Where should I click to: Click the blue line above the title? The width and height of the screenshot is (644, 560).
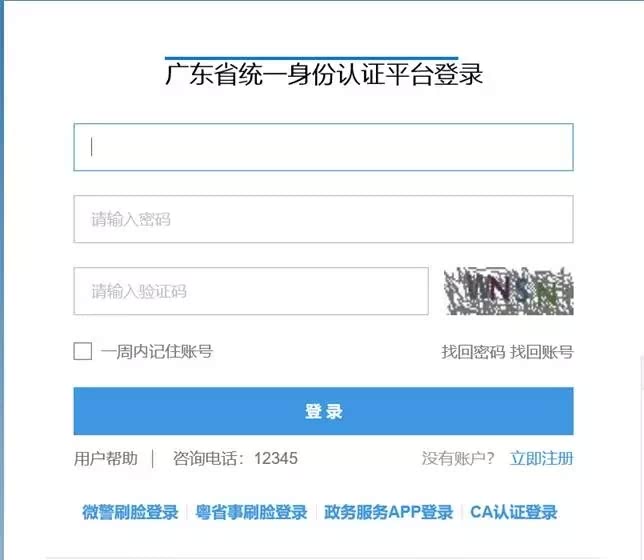pos(311,58)
